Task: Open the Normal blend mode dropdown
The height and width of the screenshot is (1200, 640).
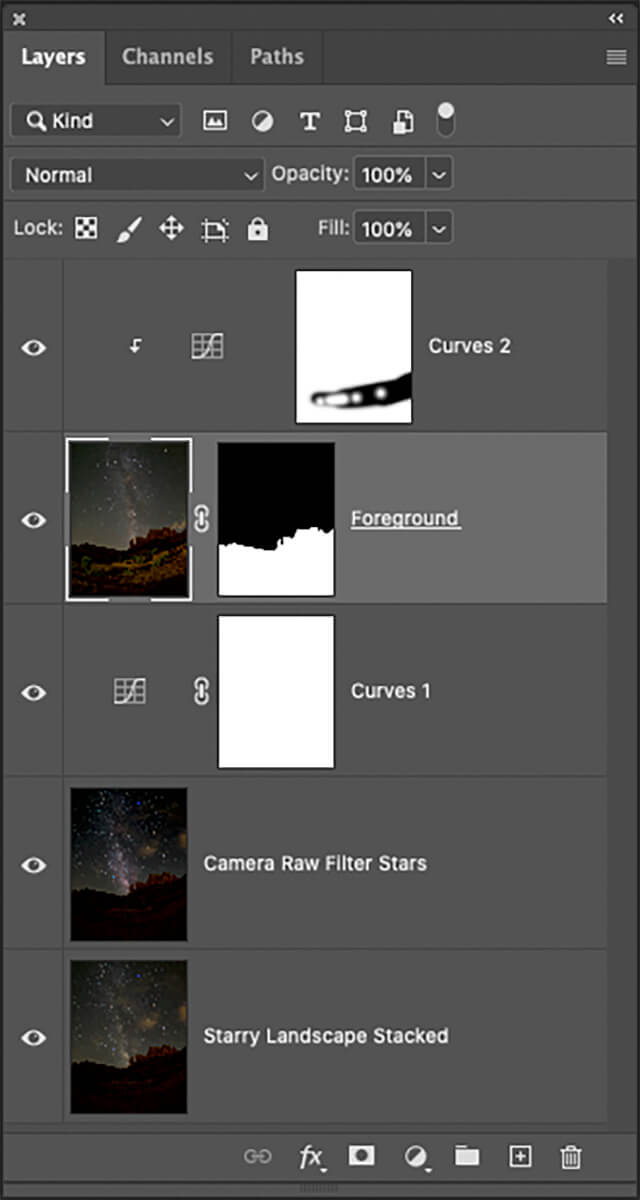Action: point(137,175)
